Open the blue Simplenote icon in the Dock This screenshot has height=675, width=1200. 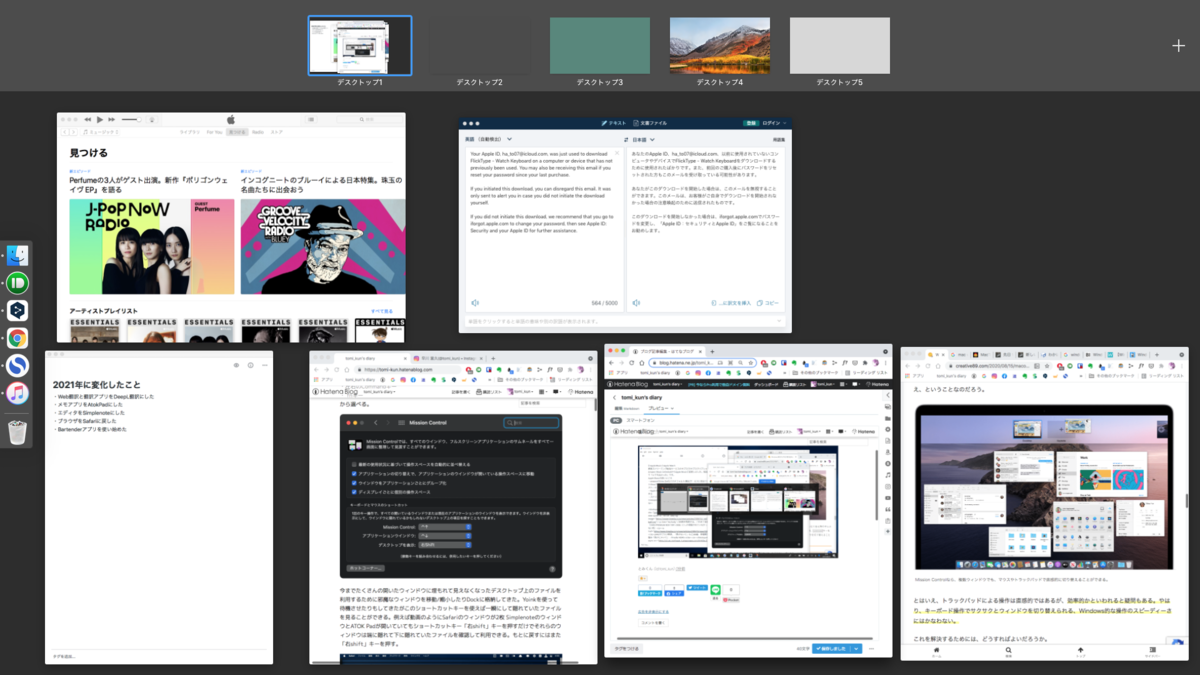(17, 366)
